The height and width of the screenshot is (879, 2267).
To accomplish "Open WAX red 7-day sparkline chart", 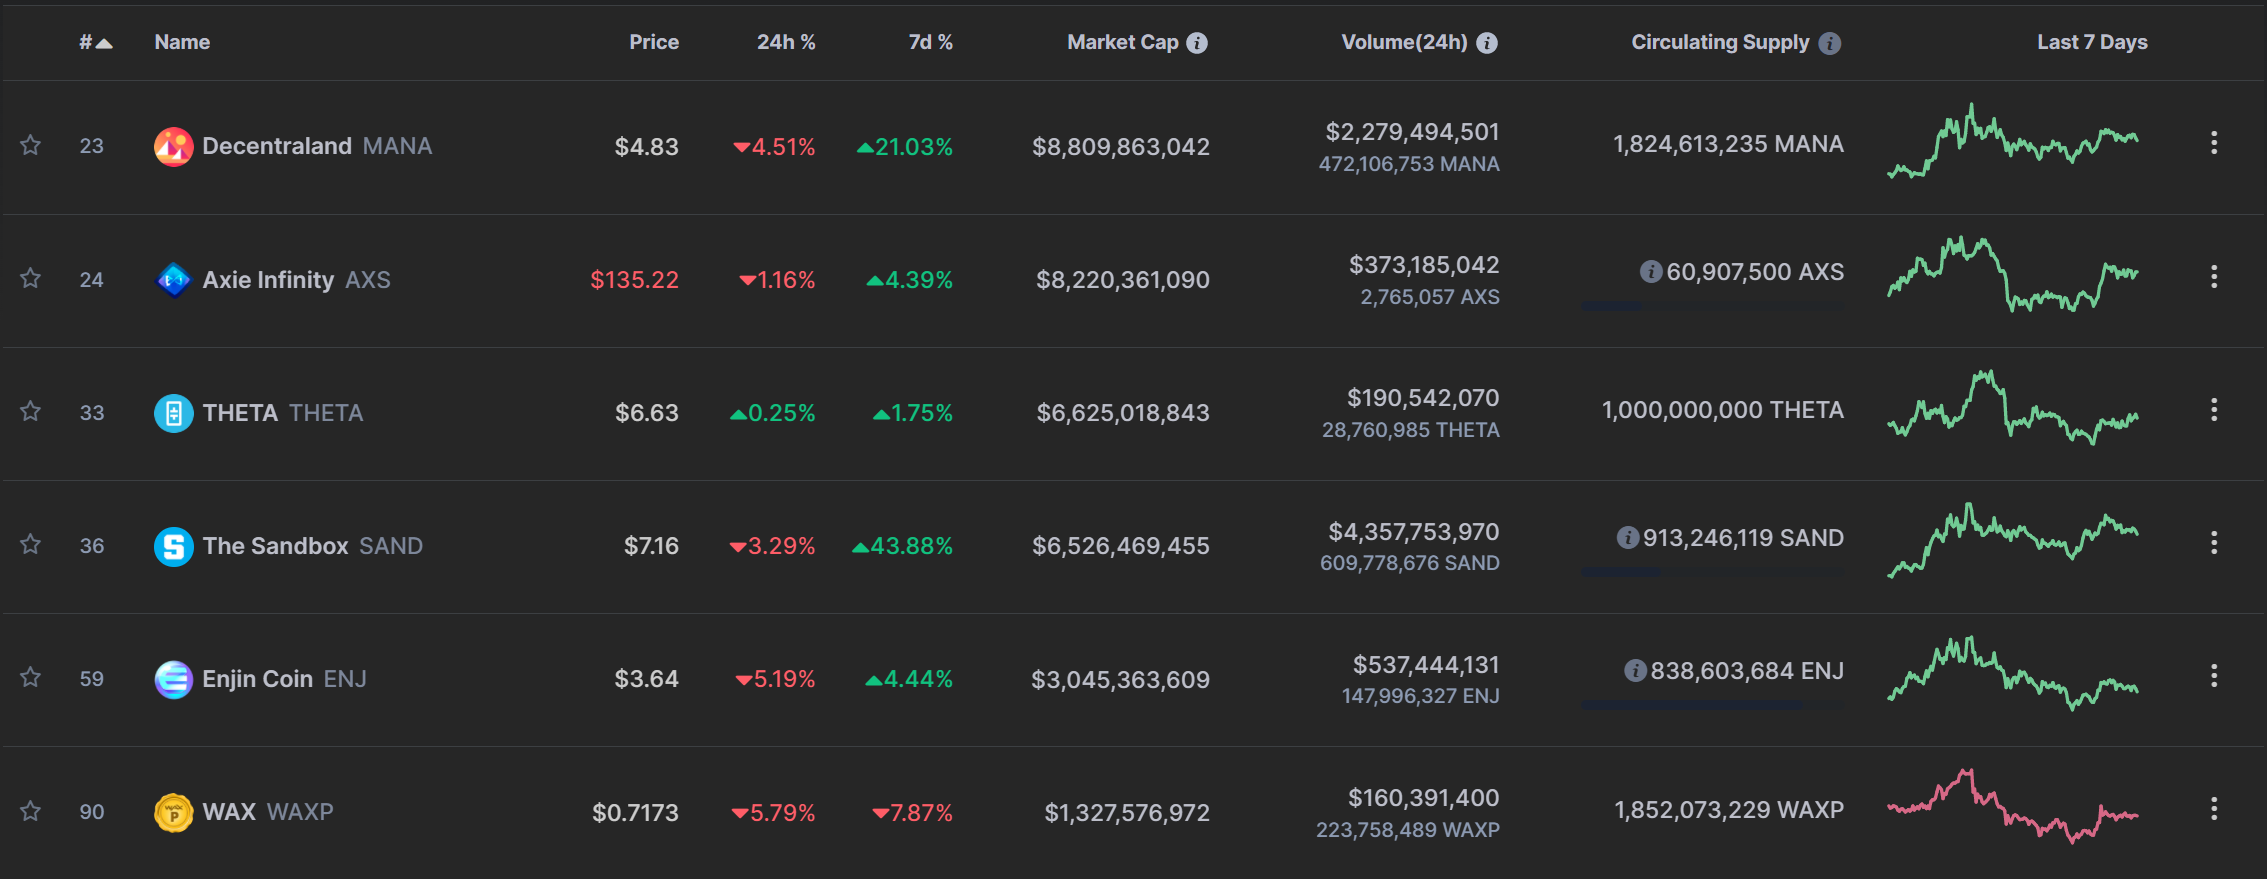I will [2013, 806].
